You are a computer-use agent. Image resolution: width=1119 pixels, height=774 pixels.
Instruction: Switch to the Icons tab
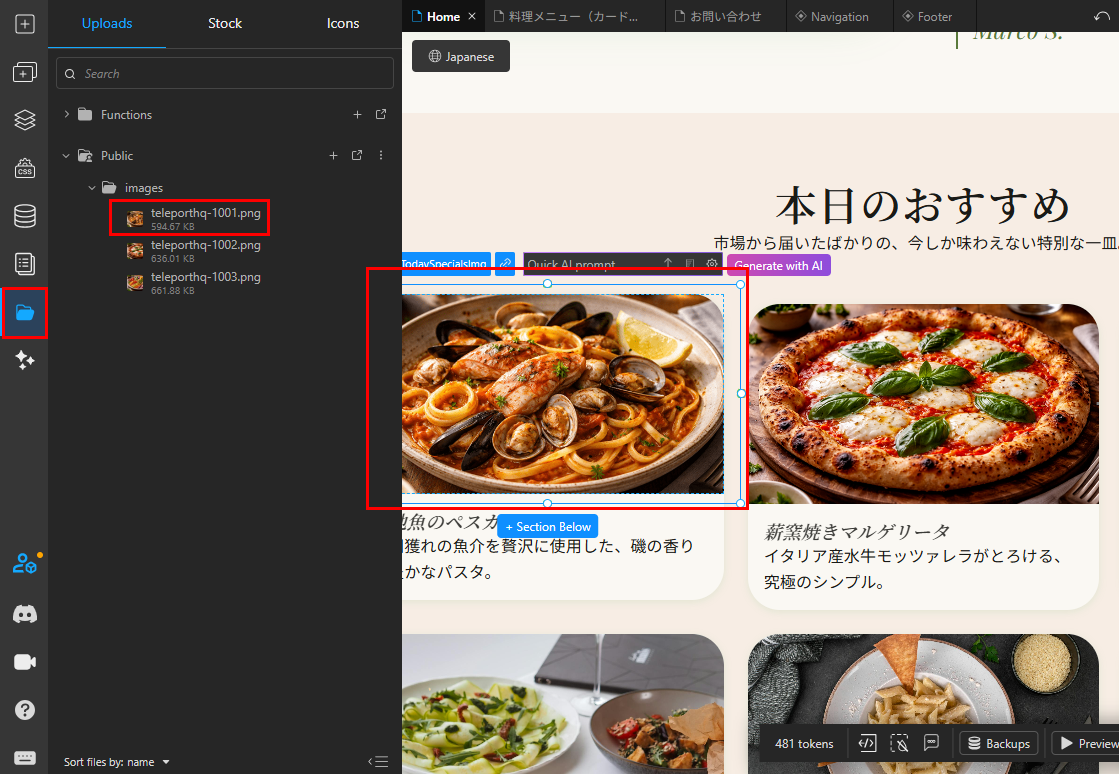click(x=343, y=24)
